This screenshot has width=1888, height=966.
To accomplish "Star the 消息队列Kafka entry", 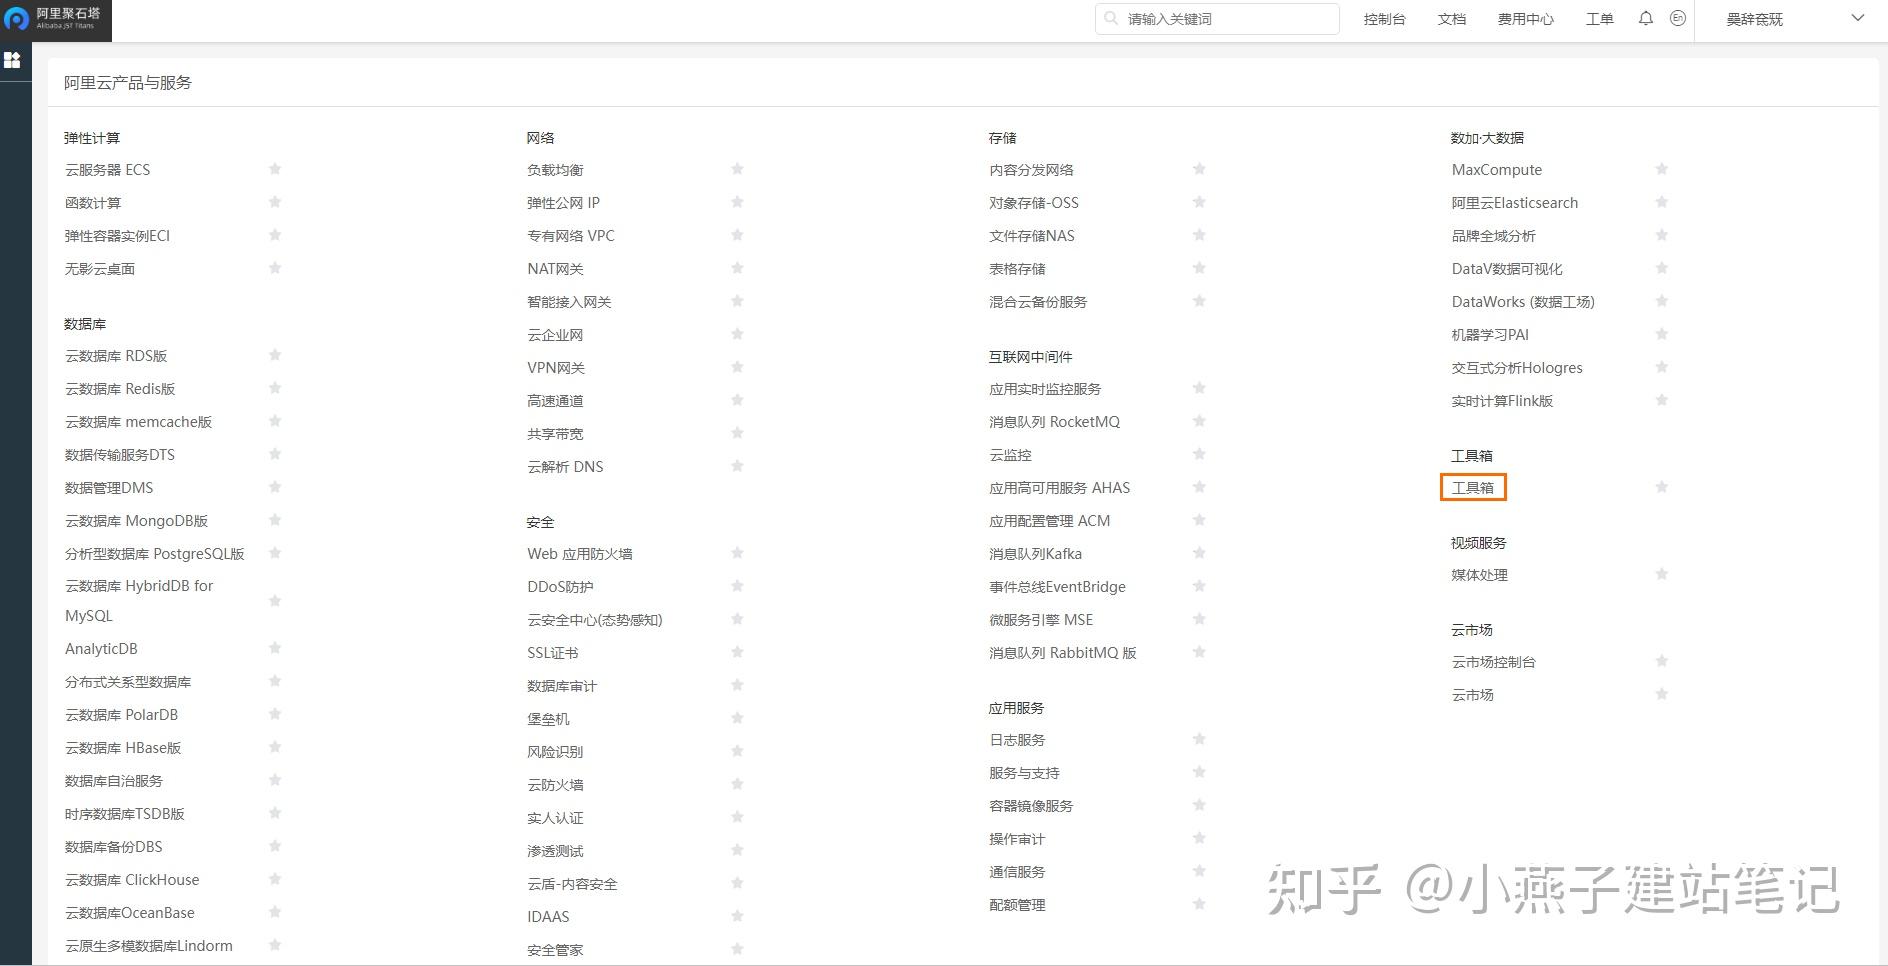I will click(1199, 553).
